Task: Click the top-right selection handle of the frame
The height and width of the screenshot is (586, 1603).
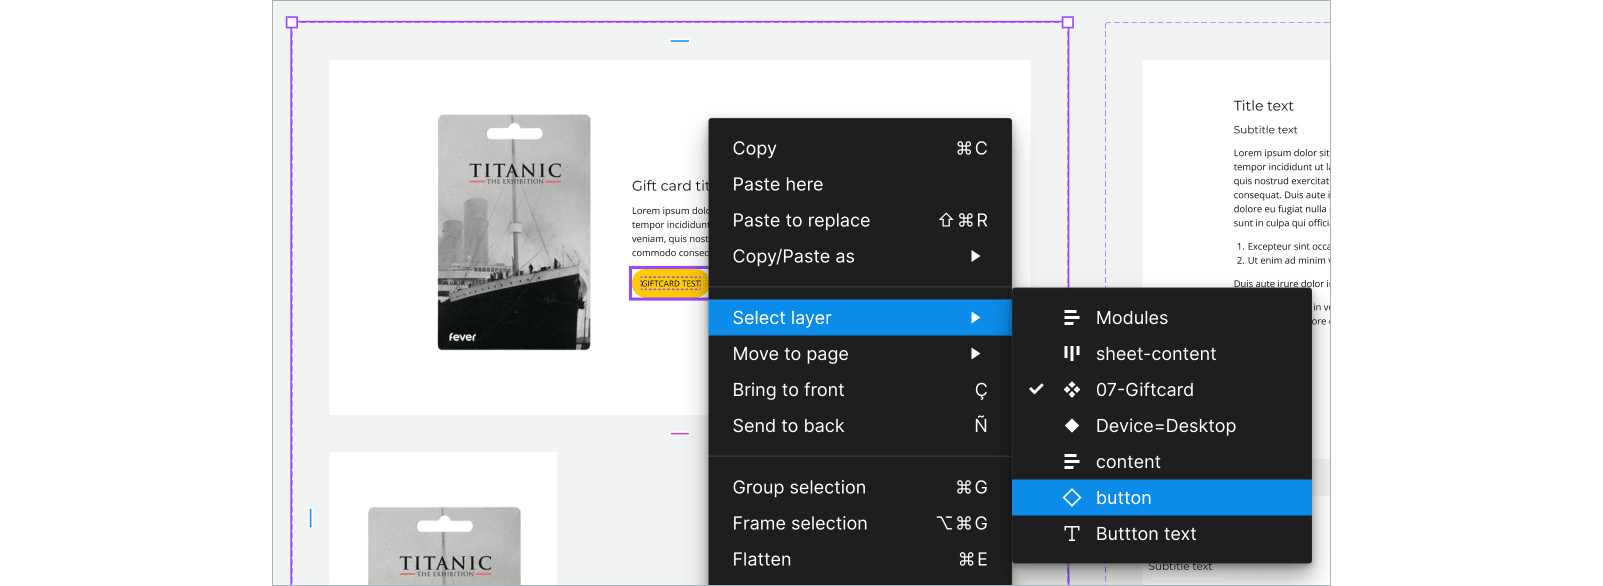Action: click(1068, 22)
